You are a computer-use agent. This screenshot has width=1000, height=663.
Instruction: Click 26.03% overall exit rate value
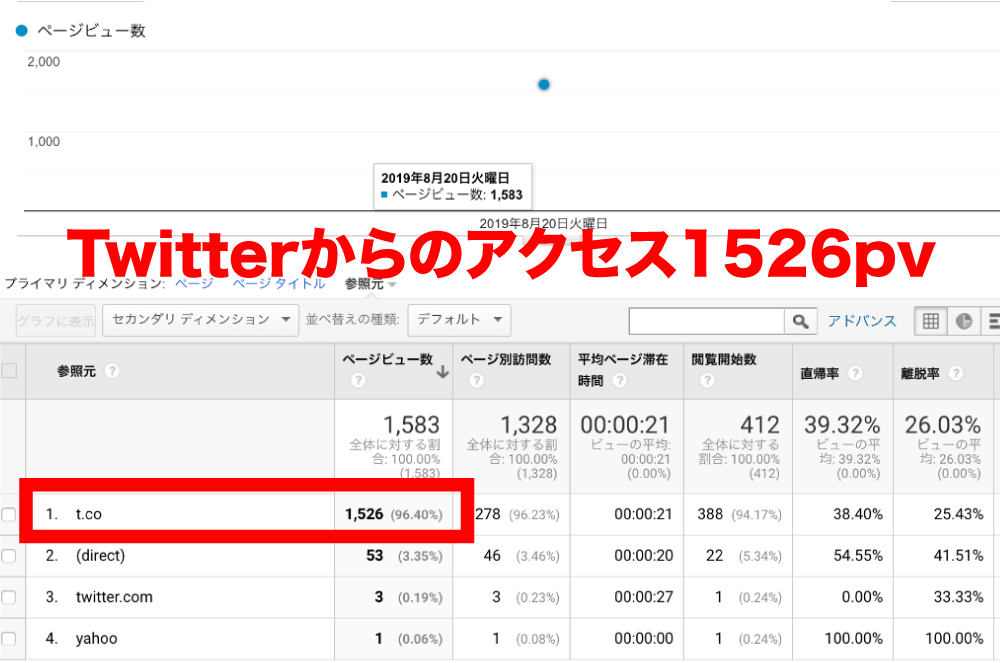point(943,425)
